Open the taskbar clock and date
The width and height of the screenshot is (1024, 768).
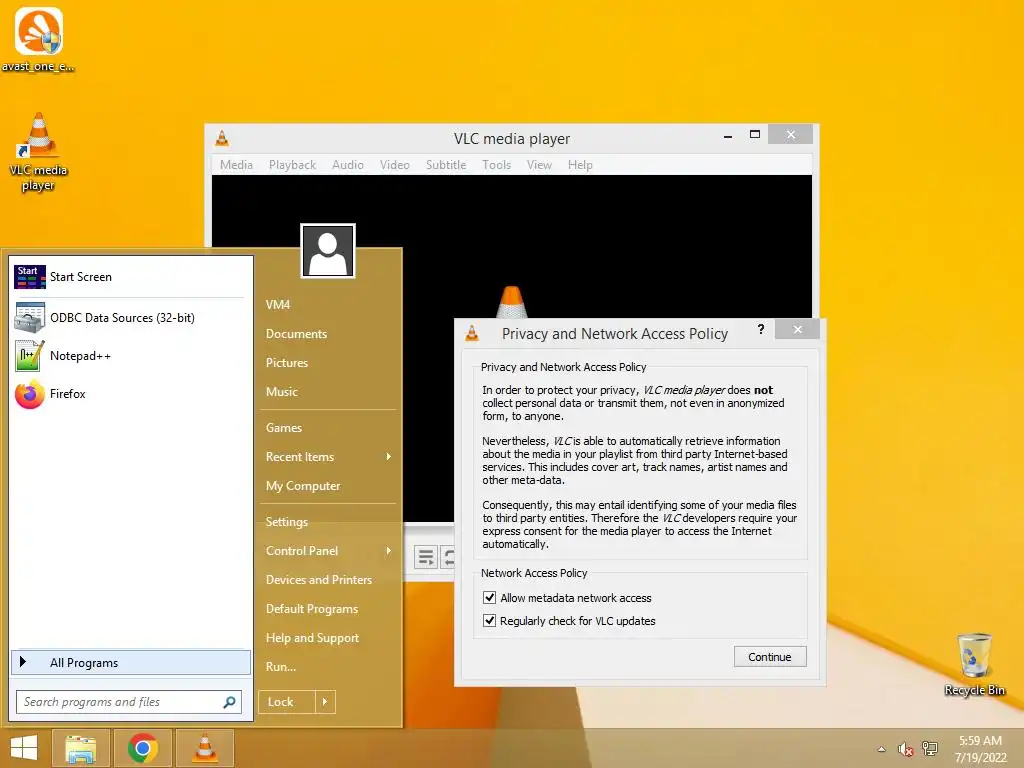tap(980, 749)
